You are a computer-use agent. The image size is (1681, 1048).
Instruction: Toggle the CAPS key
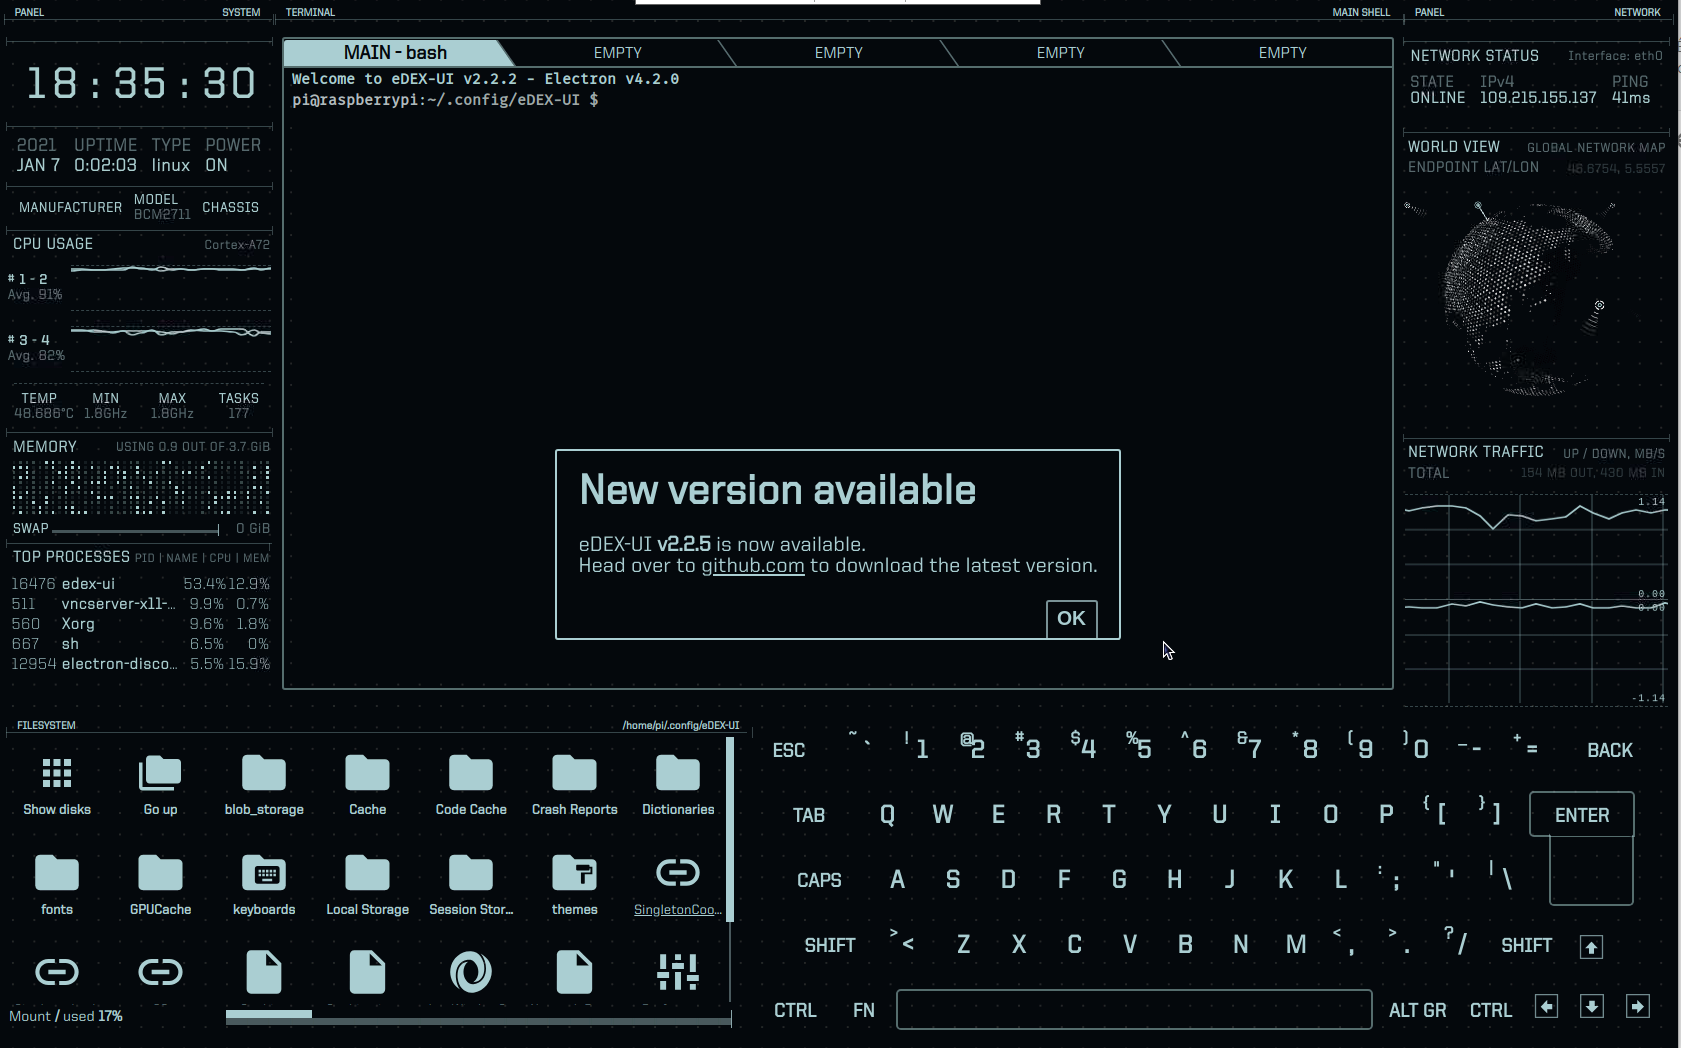click(x=819, y=880)
